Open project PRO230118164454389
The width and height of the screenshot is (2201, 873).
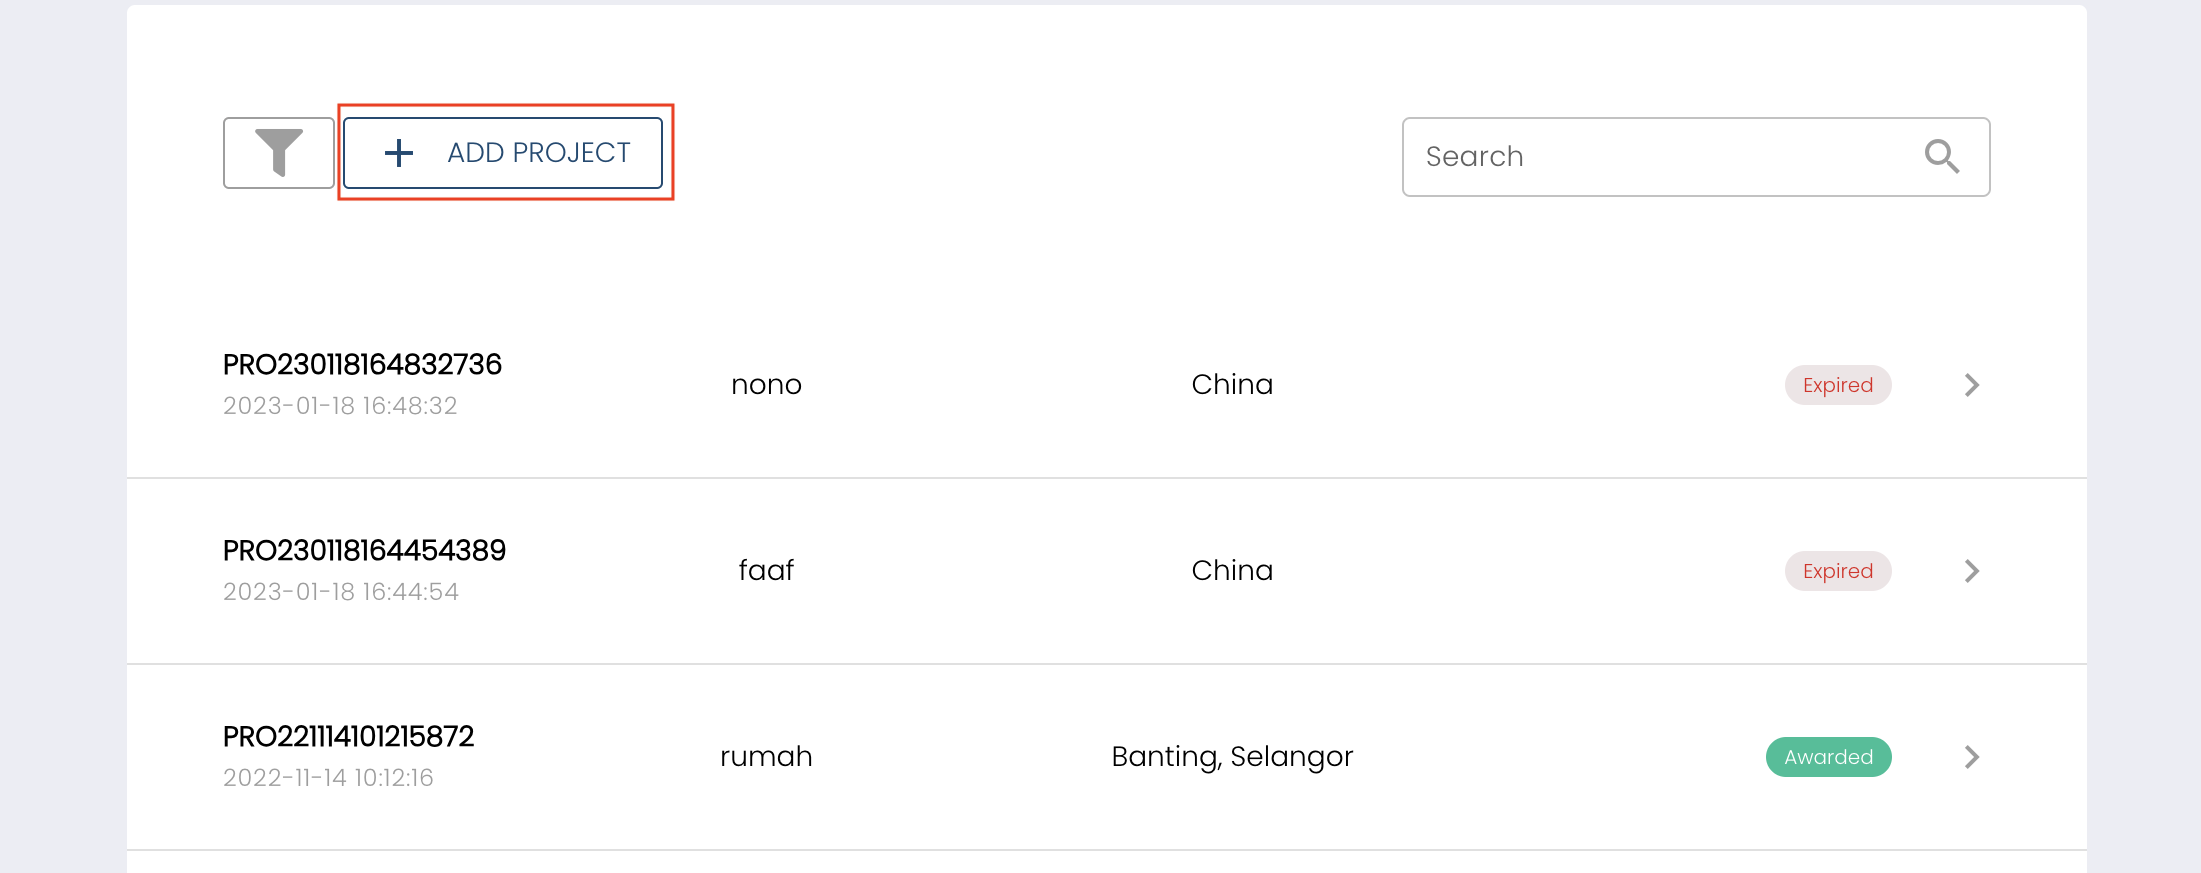364,550
